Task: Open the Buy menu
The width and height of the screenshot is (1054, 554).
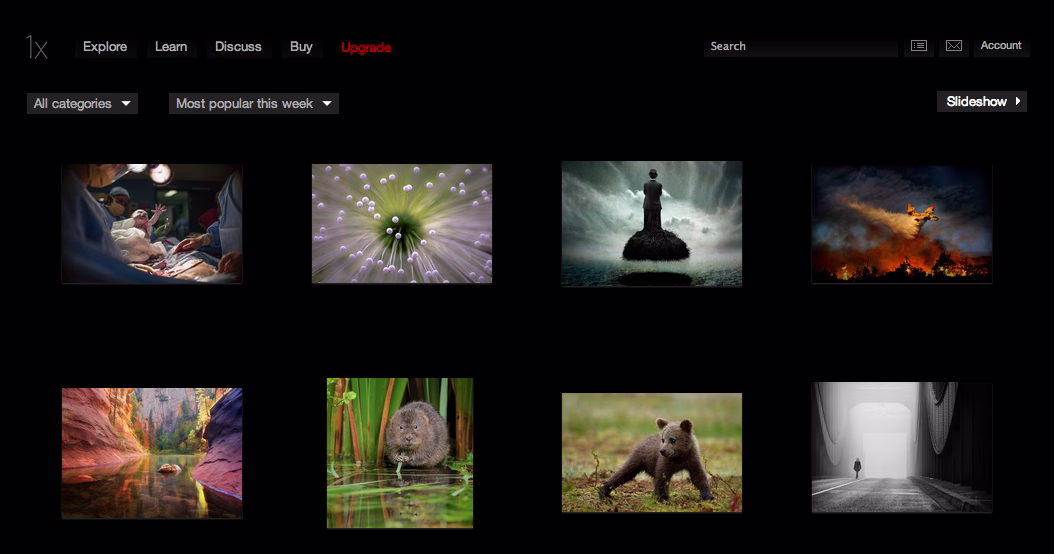Action: (x=301, y=47)
